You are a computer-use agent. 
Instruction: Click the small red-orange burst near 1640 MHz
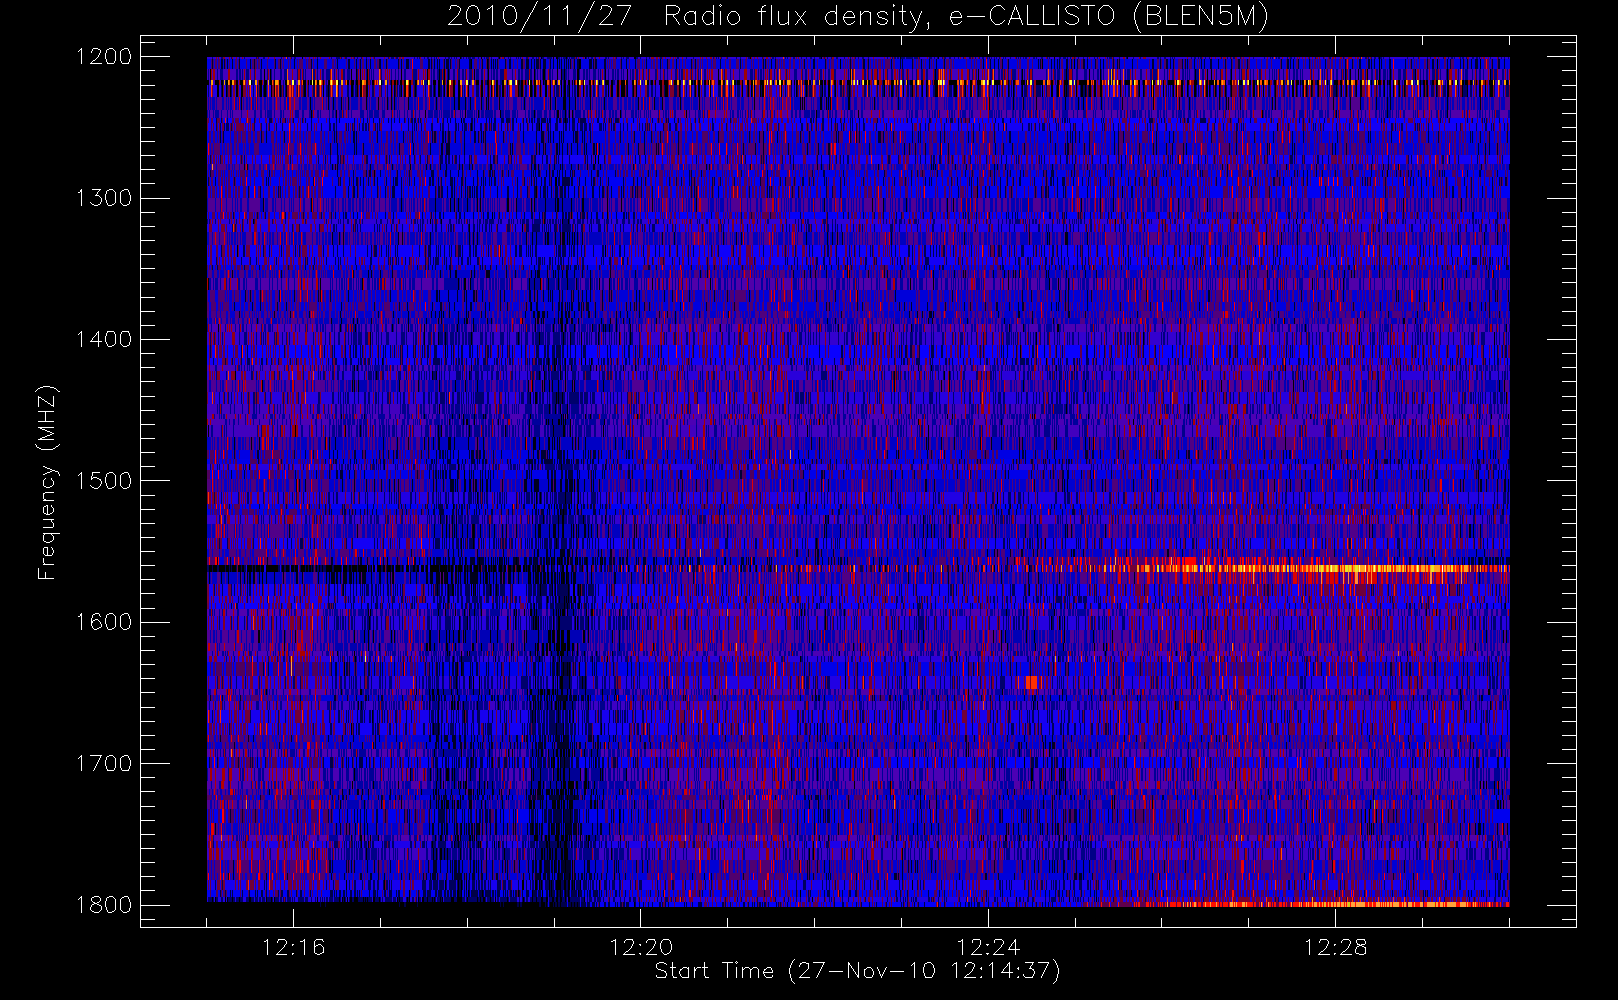point(1031,683)
